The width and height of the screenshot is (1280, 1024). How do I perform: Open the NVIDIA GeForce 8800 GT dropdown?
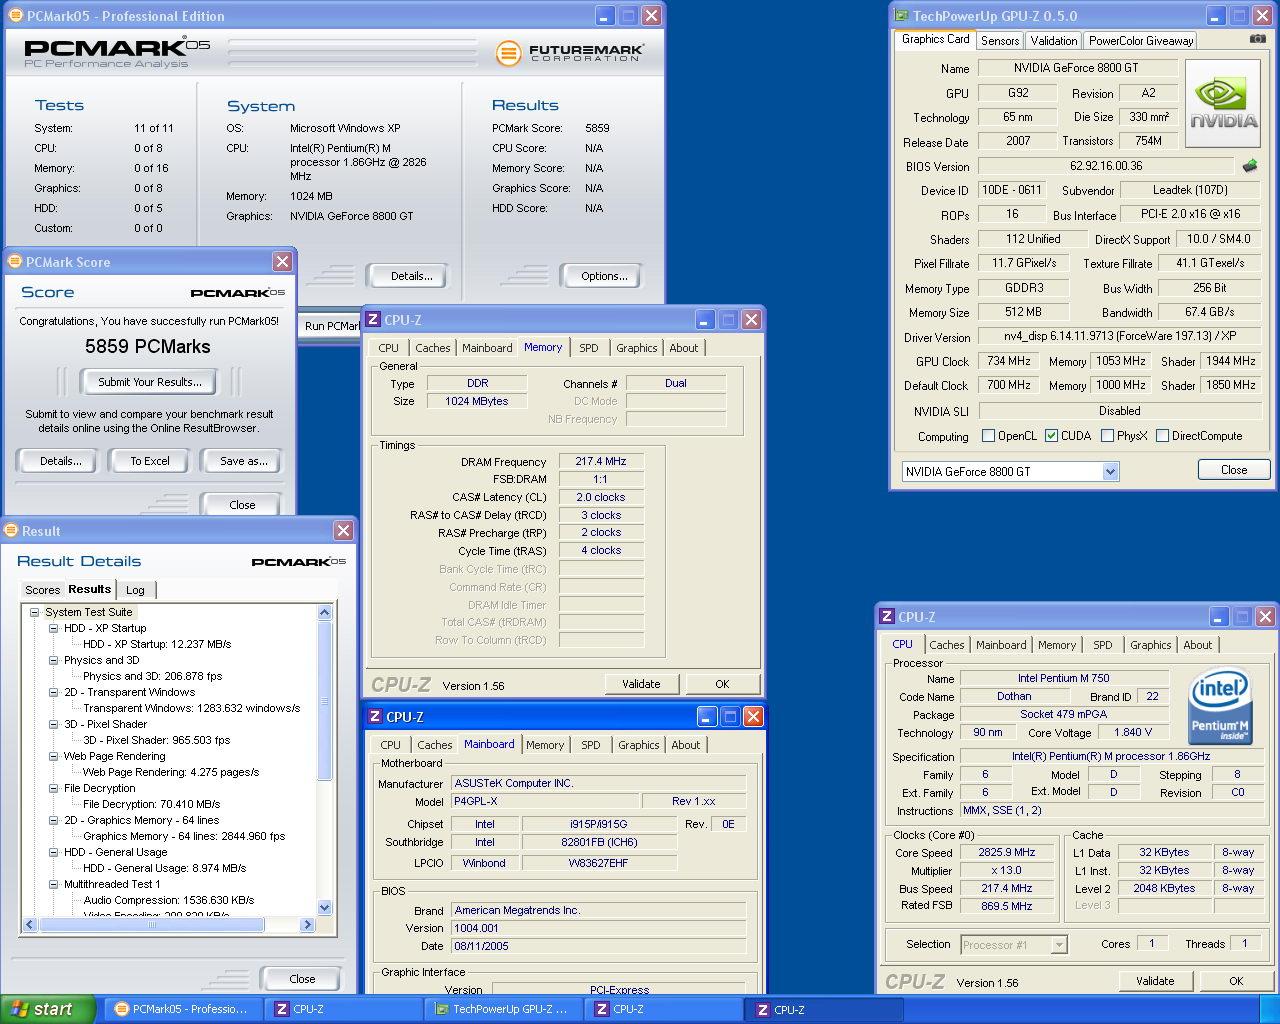1110,471
